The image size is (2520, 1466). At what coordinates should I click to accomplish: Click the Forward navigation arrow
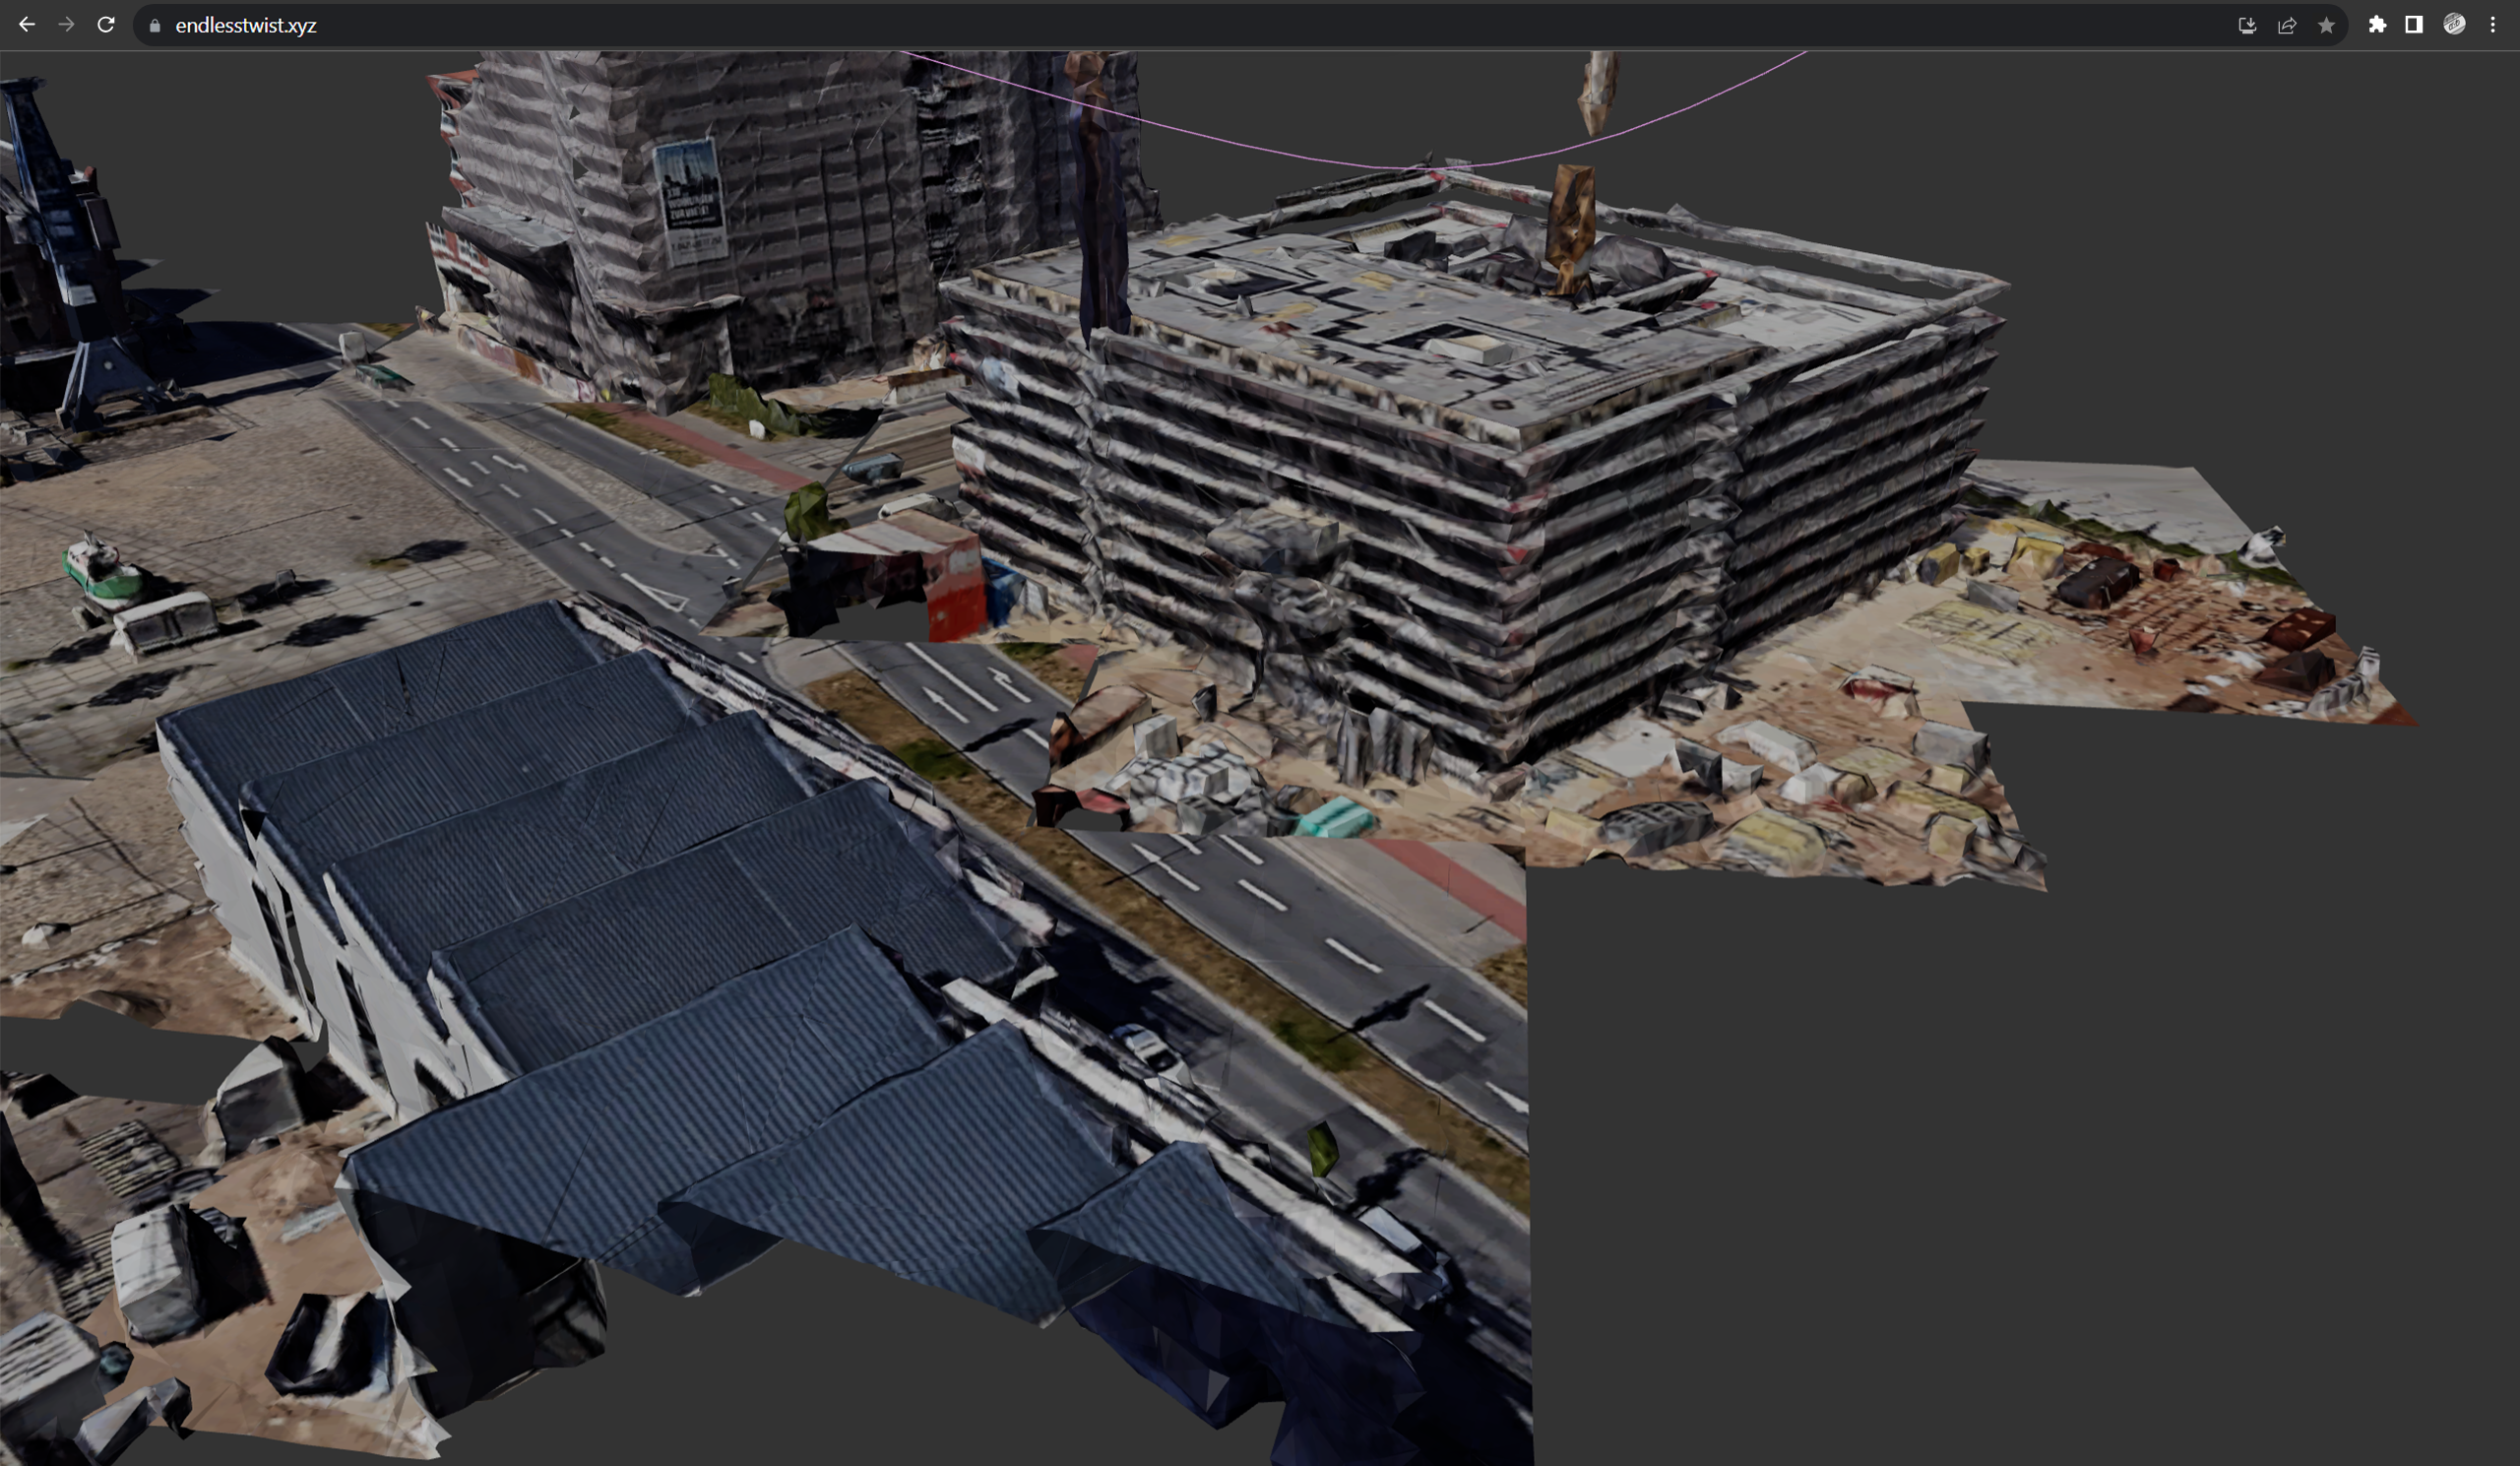(66, 25)
